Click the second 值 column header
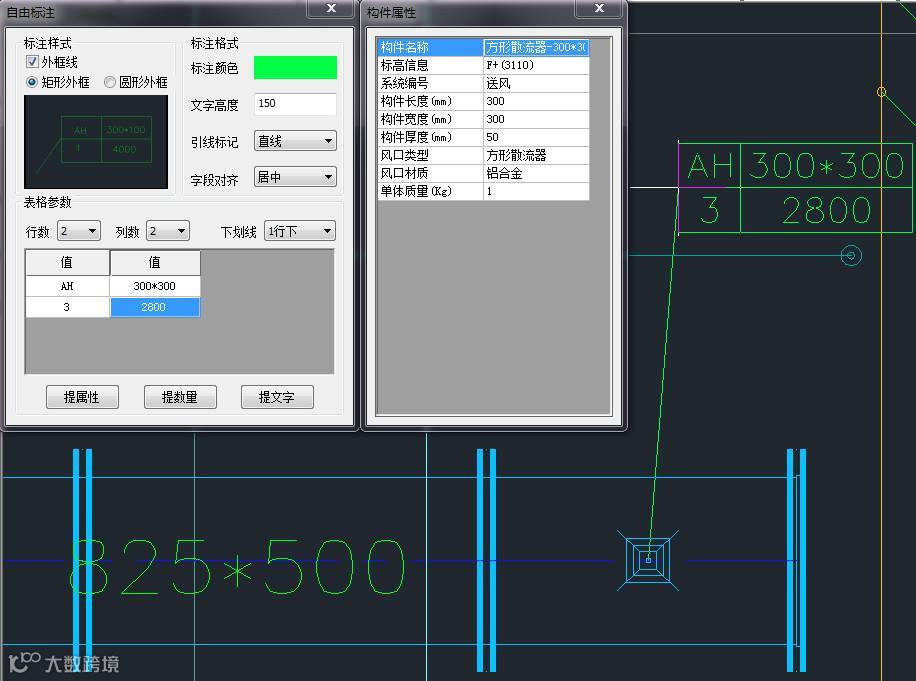The height and width of the screenshot is (681, 916). pyautogui.click(x=155, y=263)
